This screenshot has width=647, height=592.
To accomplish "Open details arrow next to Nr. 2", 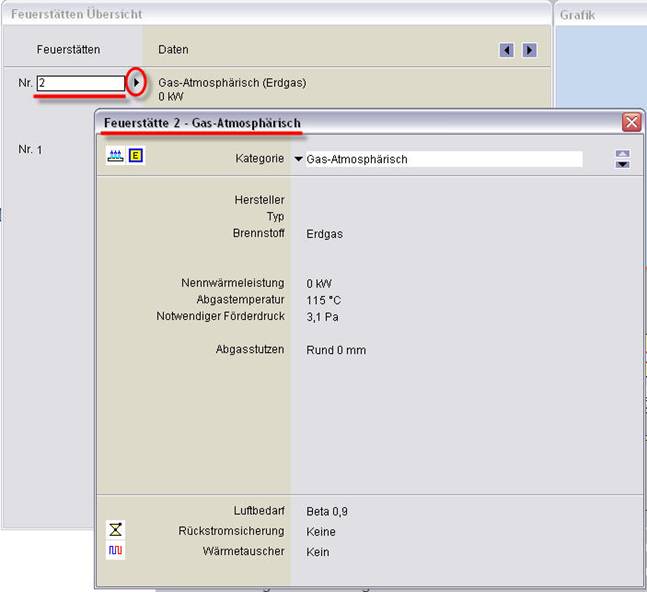I will [137, 83].
